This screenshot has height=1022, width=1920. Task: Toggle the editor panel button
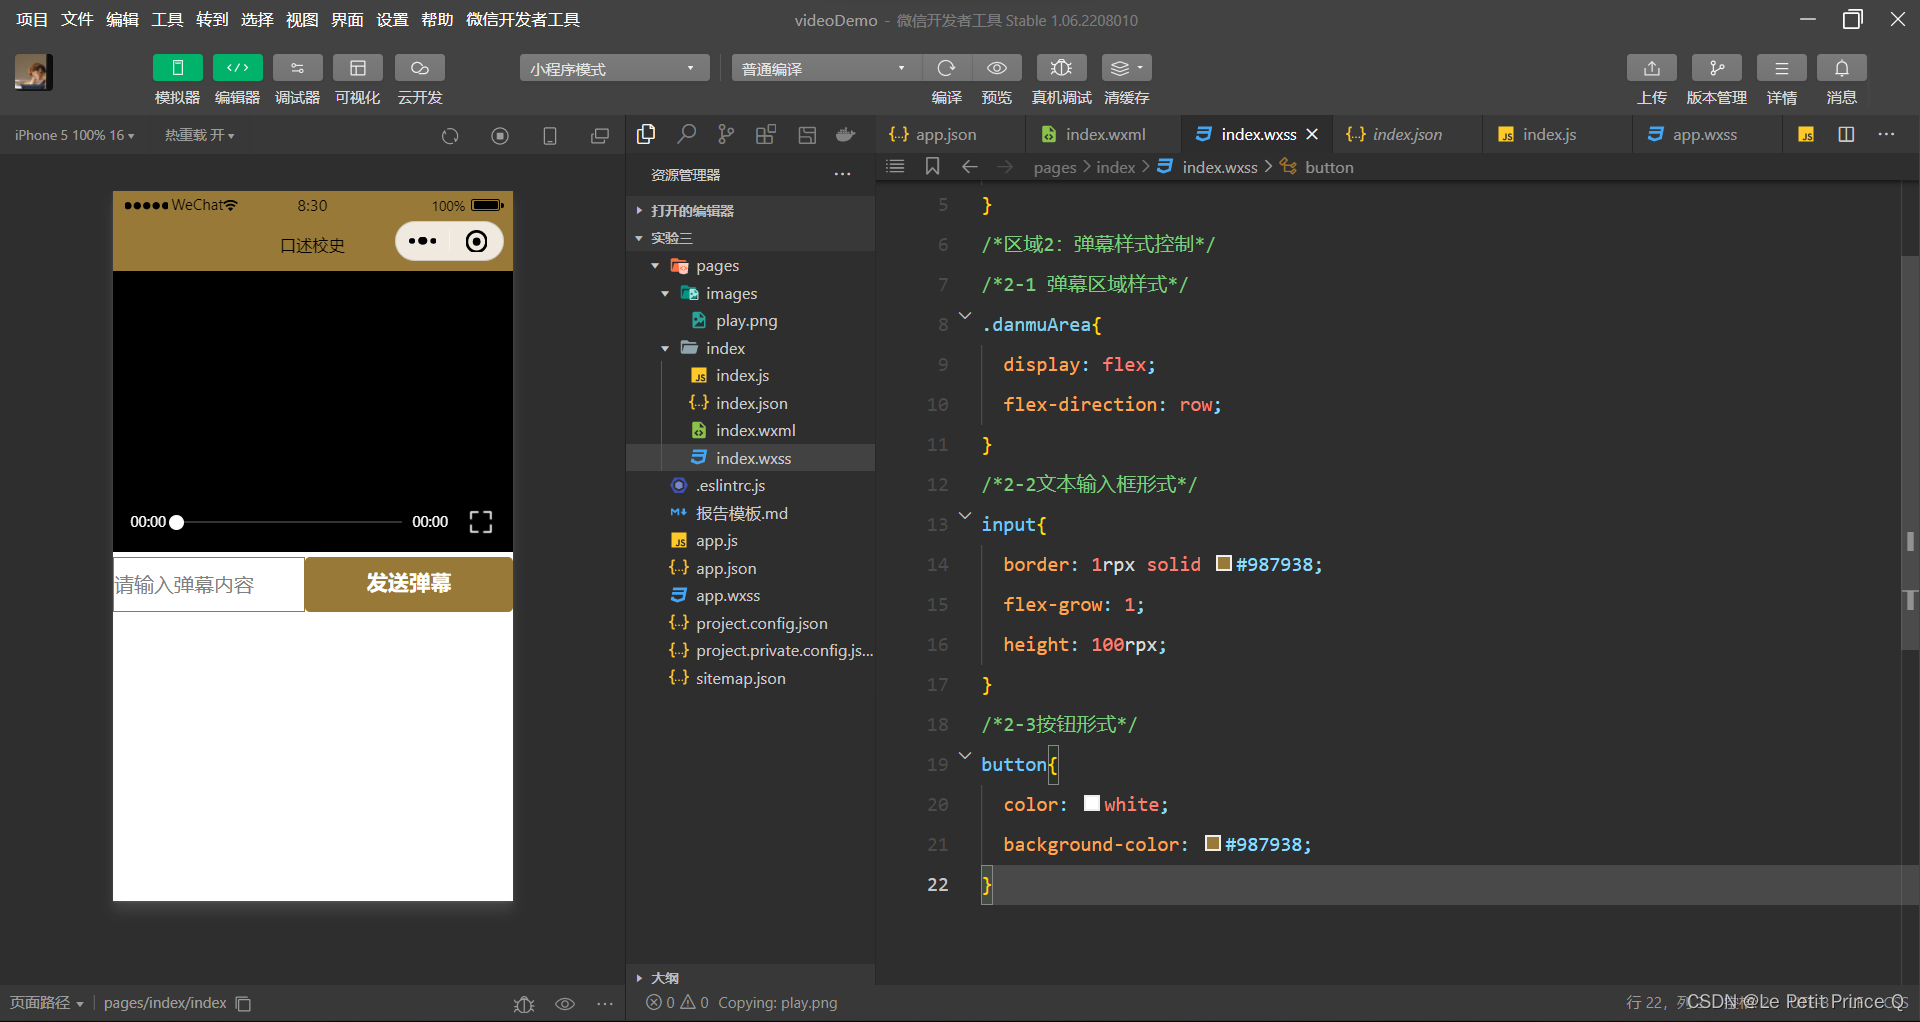click(x=237, y=68)
